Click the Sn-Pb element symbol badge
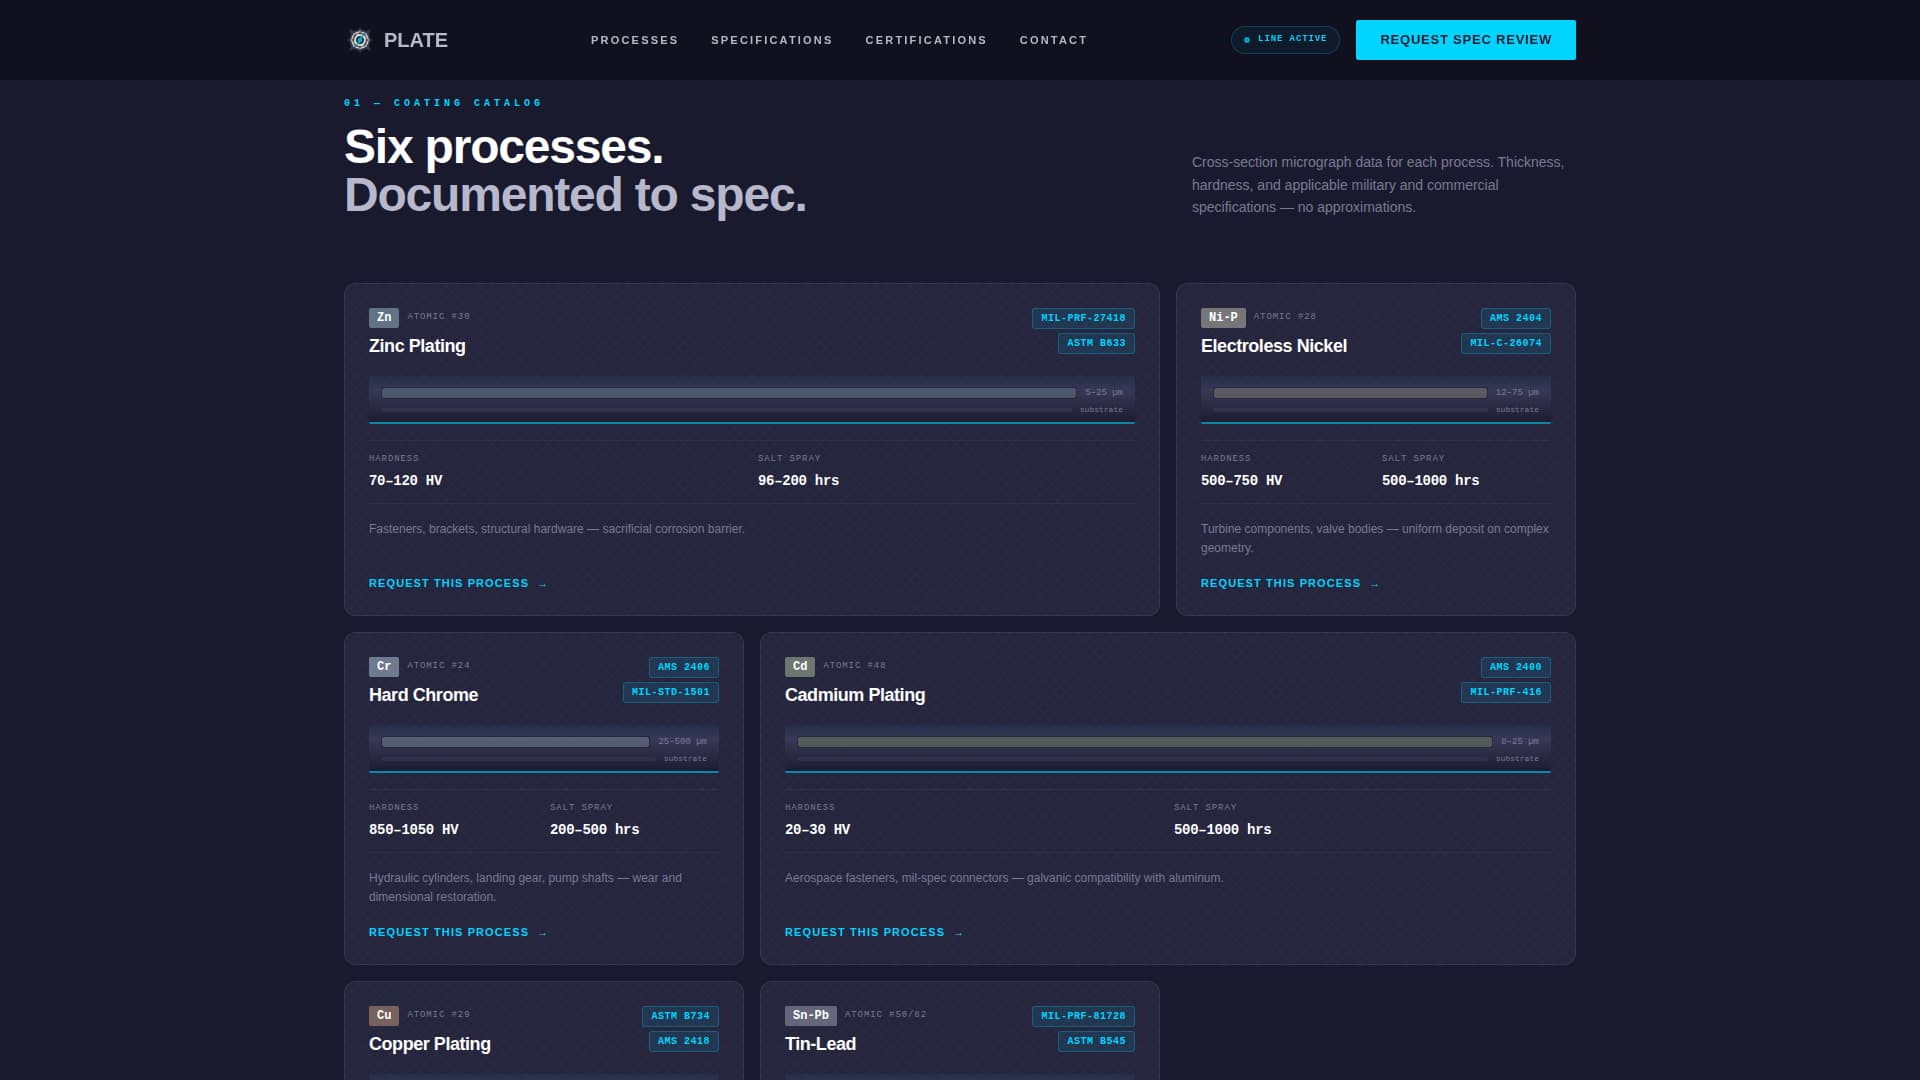The height and width of the screenshot is (1080, 1920). tap(810, 1015)
